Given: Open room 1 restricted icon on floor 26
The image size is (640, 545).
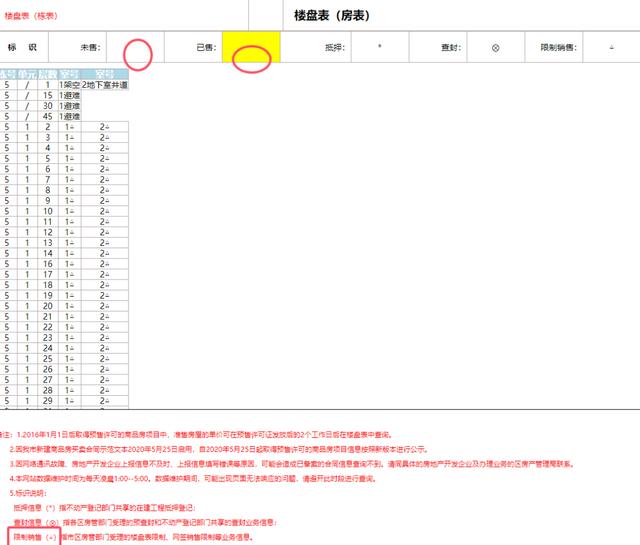Looking at the screenshot, I should (72, 370).
